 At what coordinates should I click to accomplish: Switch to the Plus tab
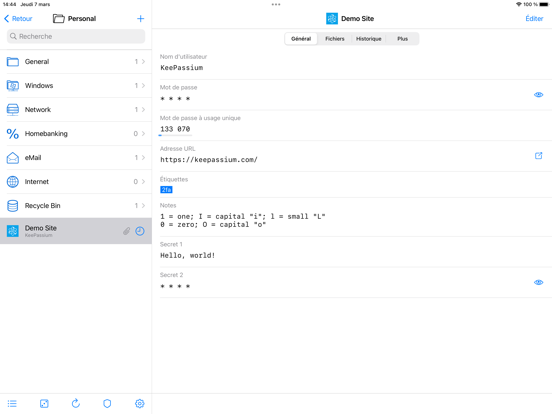click(x=402, y=39)
